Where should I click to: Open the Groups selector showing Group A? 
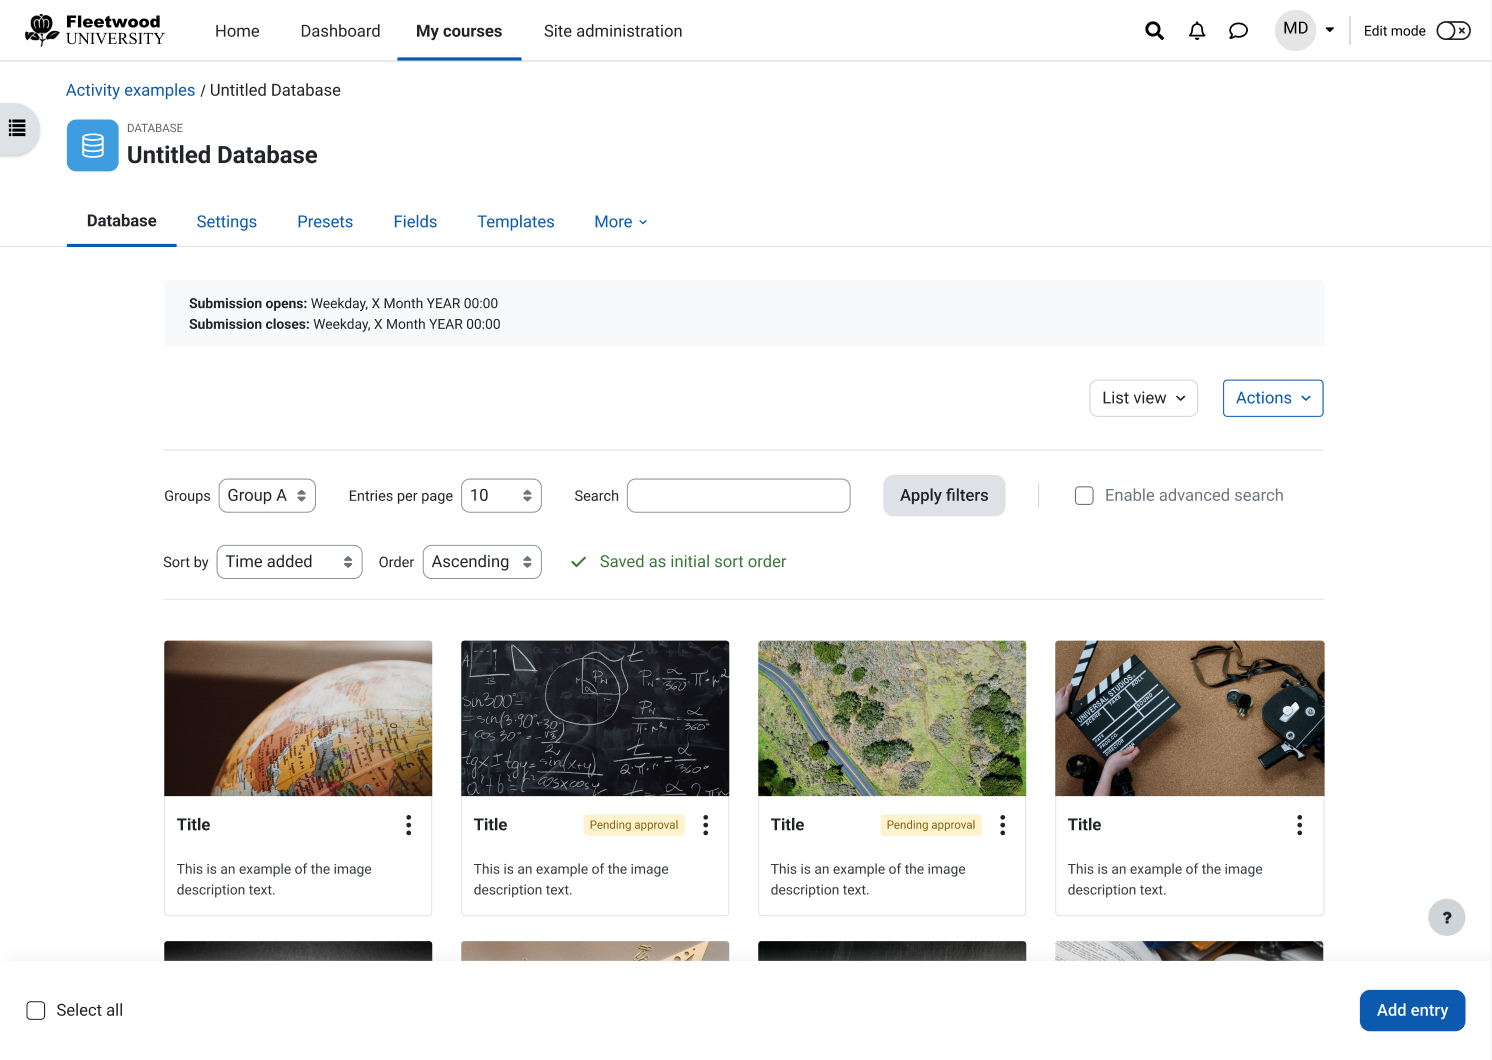click(x=267, y=496)
